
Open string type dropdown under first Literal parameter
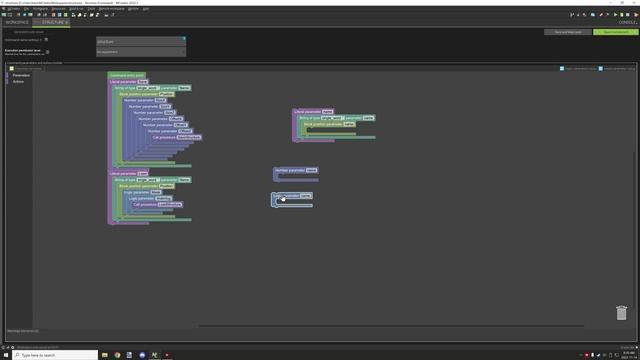(x=147, y=88)
